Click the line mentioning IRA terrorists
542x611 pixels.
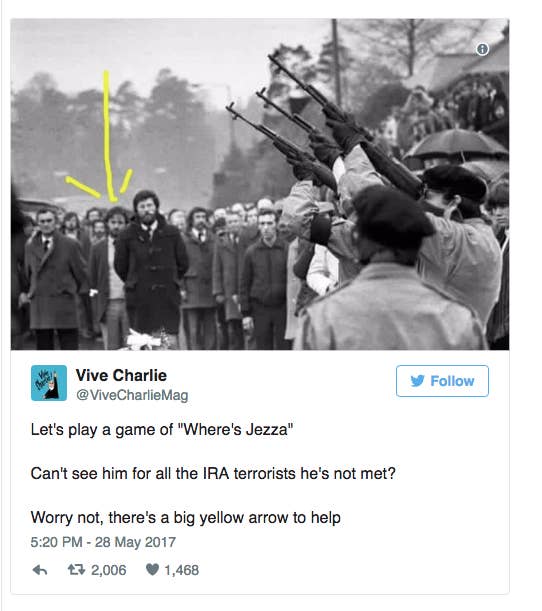213,474
